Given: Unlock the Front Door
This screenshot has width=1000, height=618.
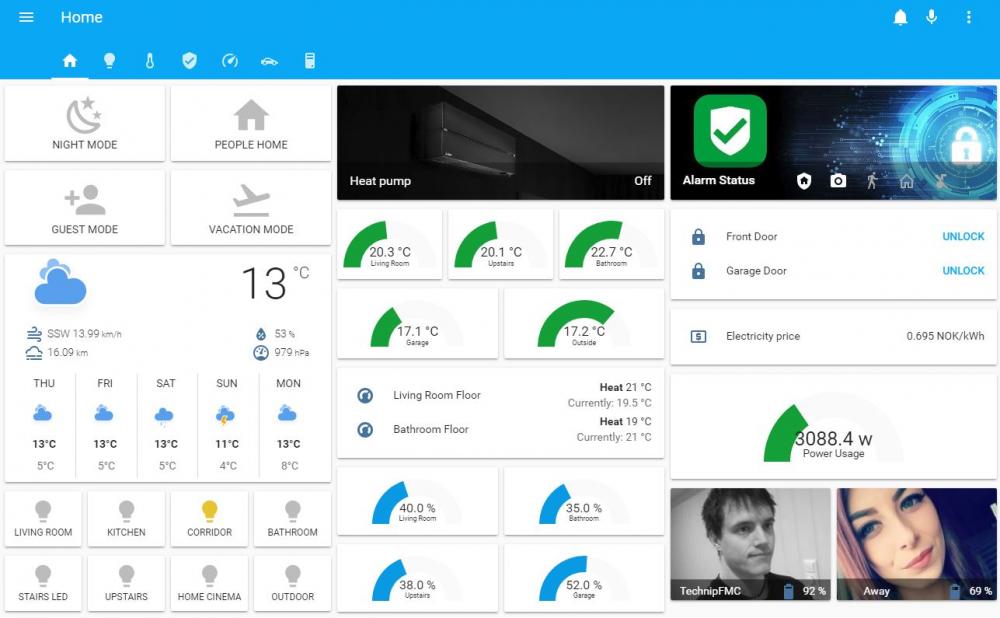Looking at the screenshot, I should click(963, 237).
